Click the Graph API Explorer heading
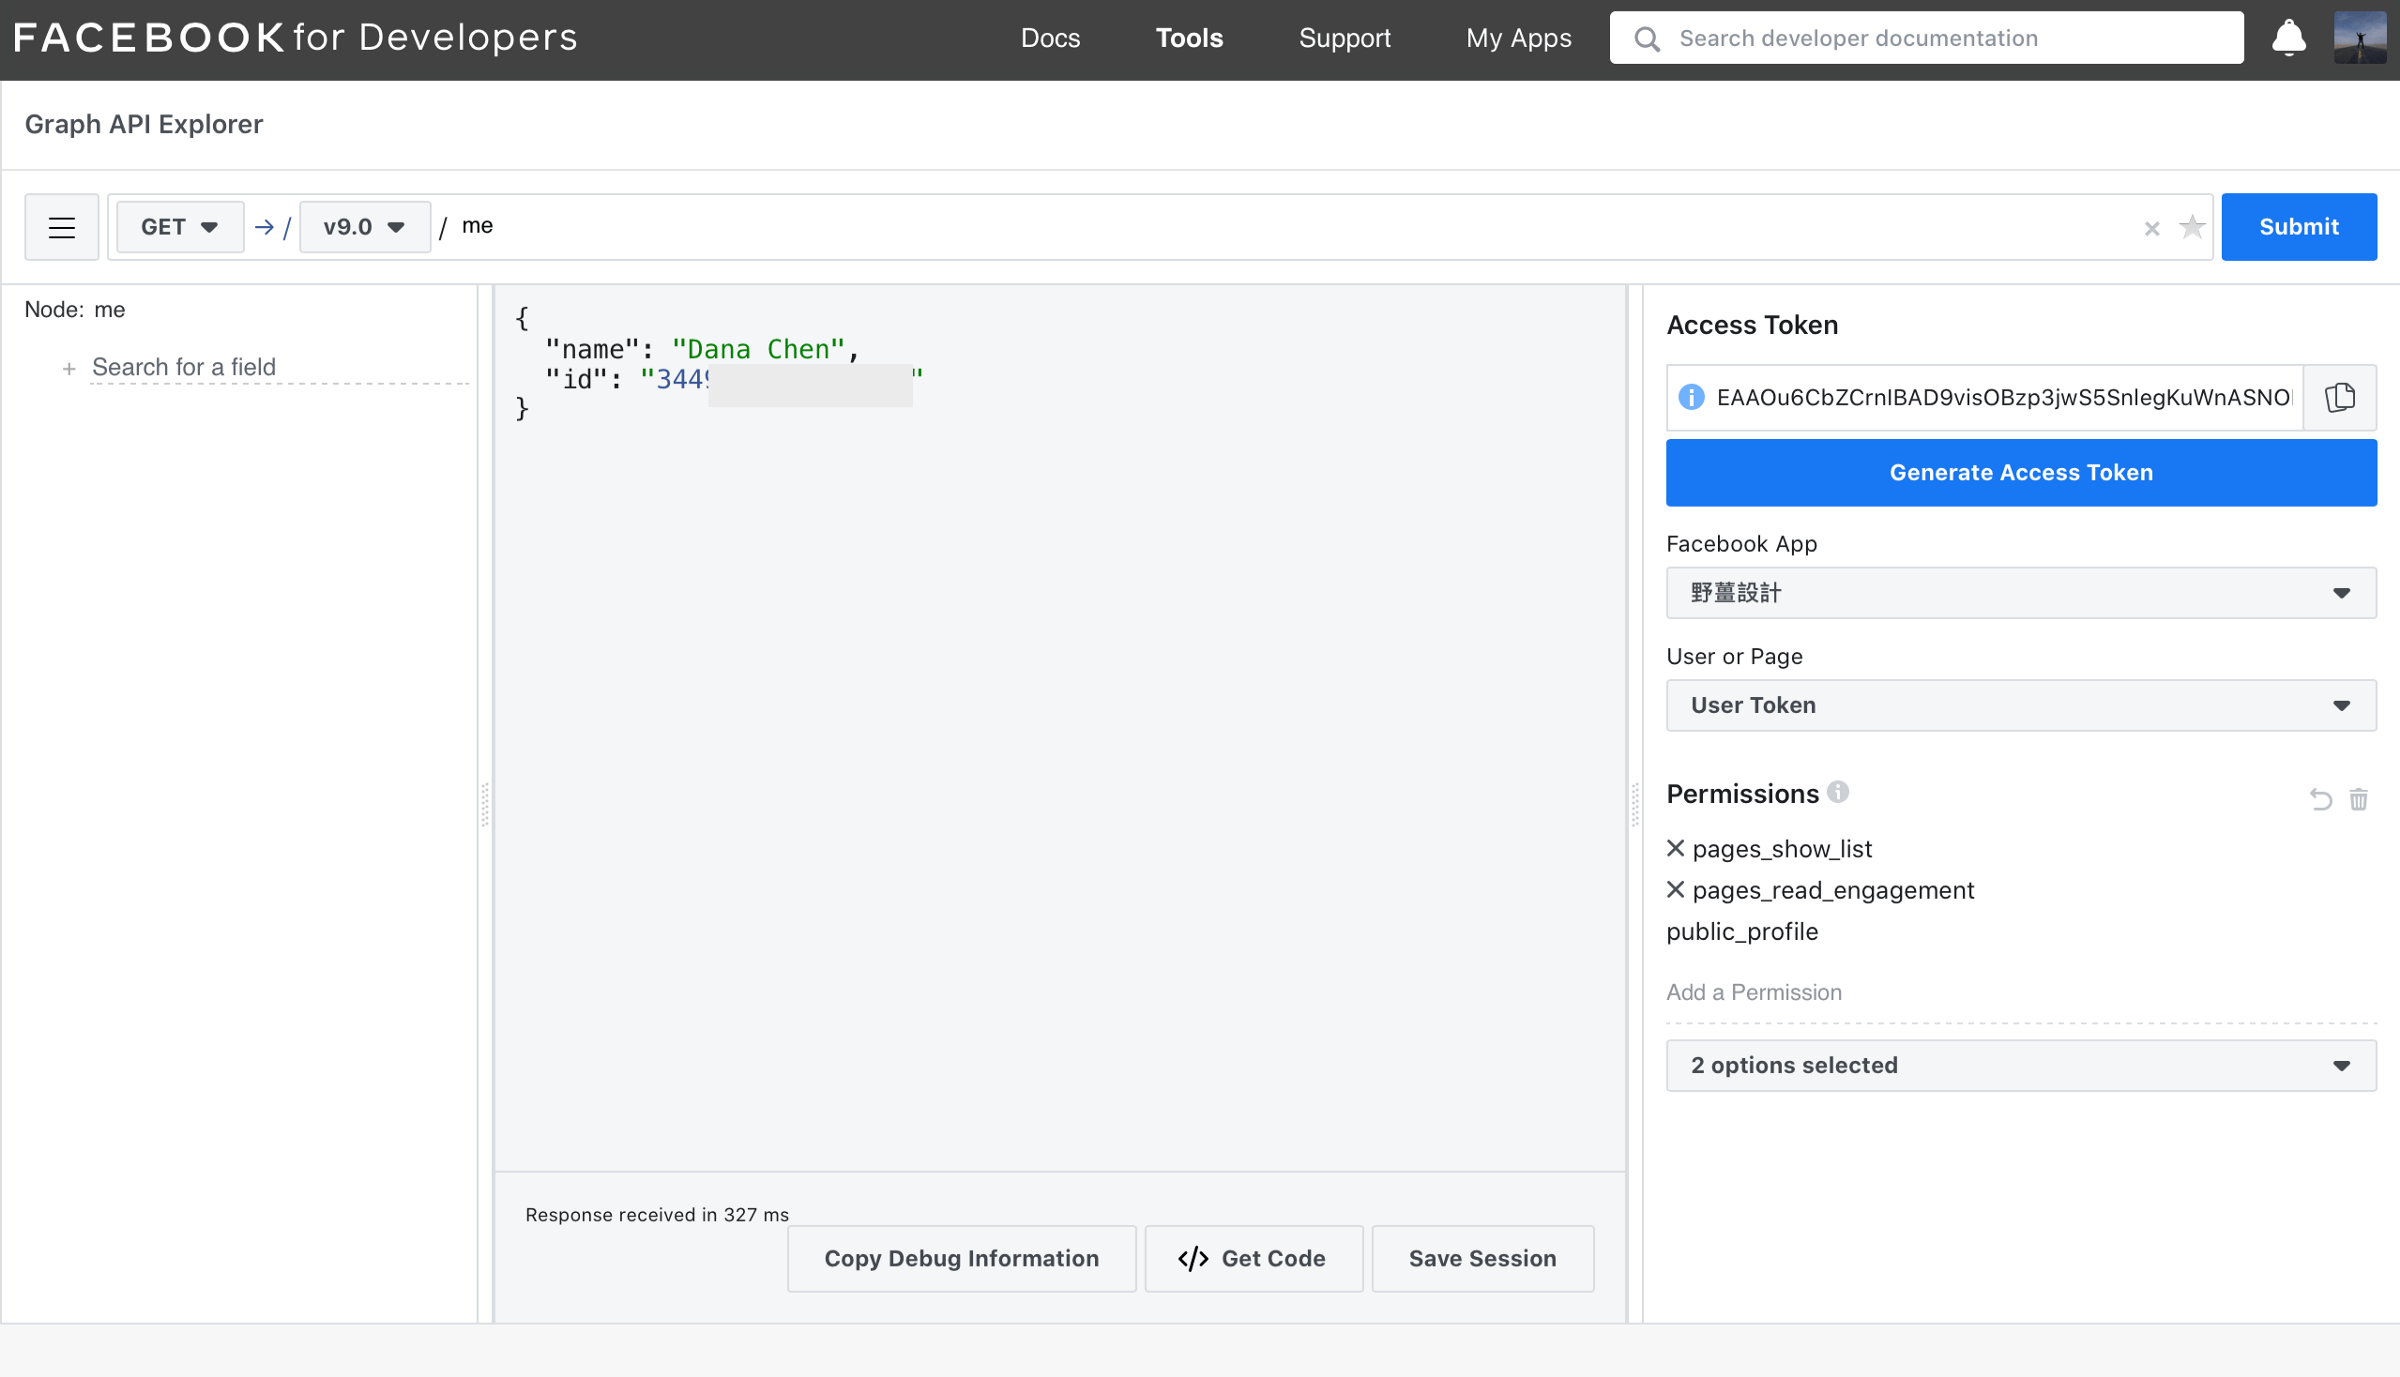 click(144, 124)
